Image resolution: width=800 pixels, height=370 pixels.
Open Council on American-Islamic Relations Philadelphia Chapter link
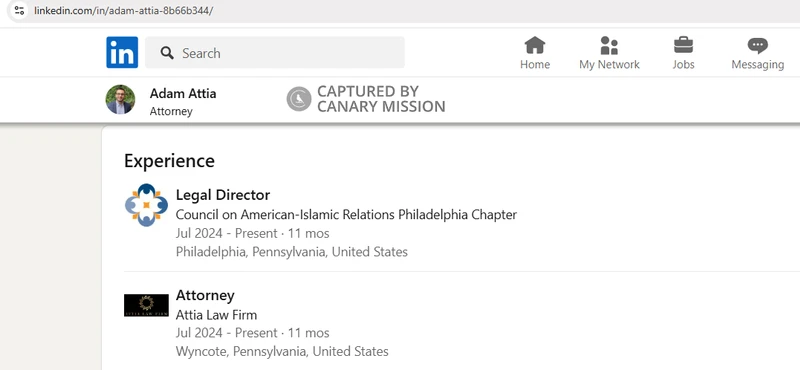pyautogui.click(x=346, y=214)
